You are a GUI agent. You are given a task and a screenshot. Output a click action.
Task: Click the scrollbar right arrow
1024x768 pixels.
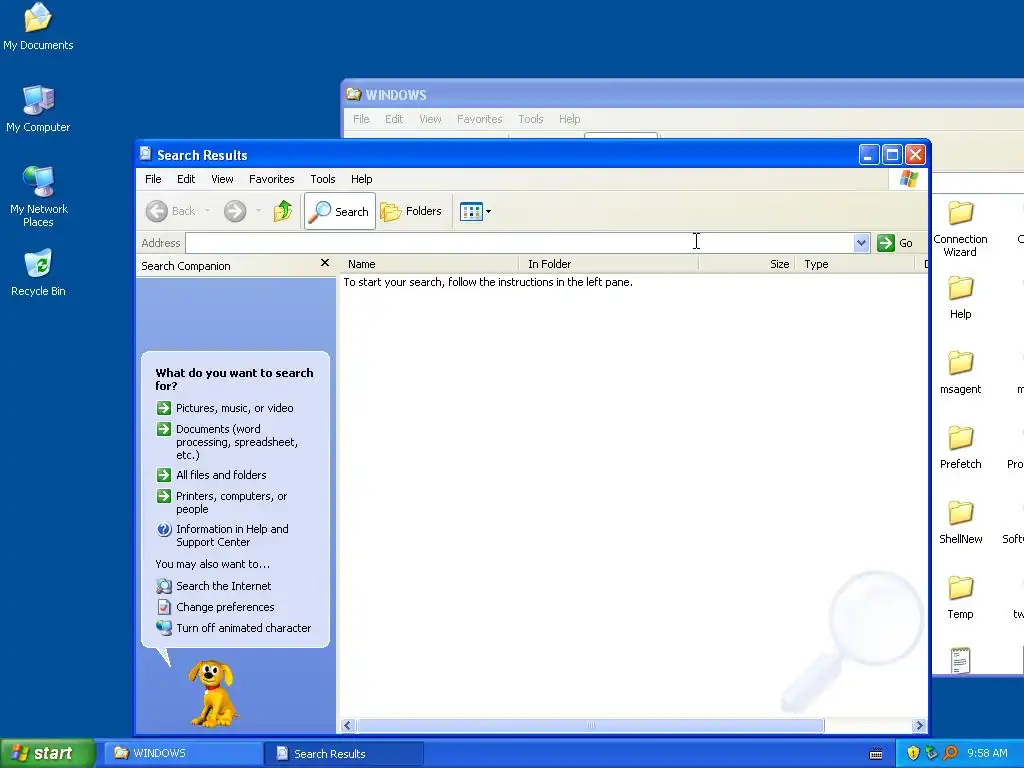(919, 726)
